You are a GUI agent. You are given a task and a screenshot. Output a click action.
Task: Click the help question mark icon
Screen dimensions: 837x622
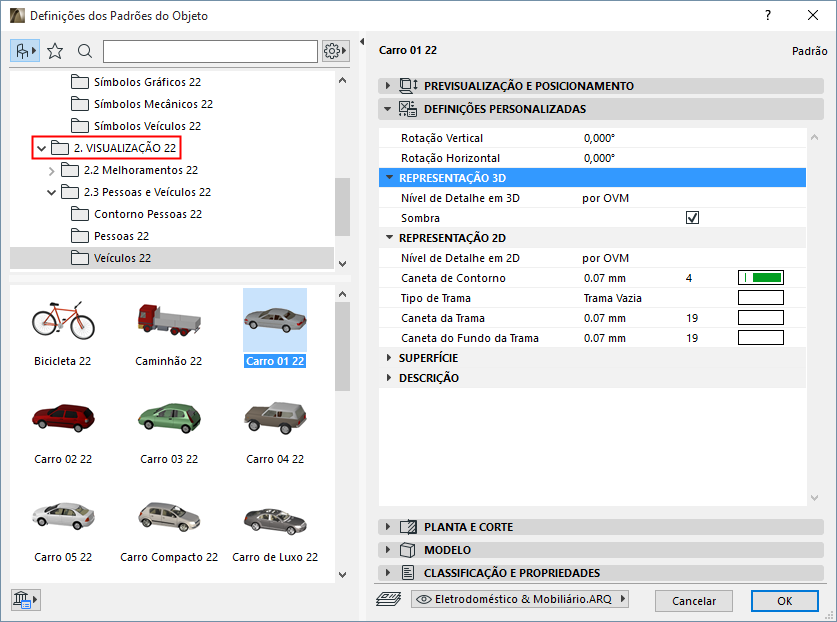(768, 16)
